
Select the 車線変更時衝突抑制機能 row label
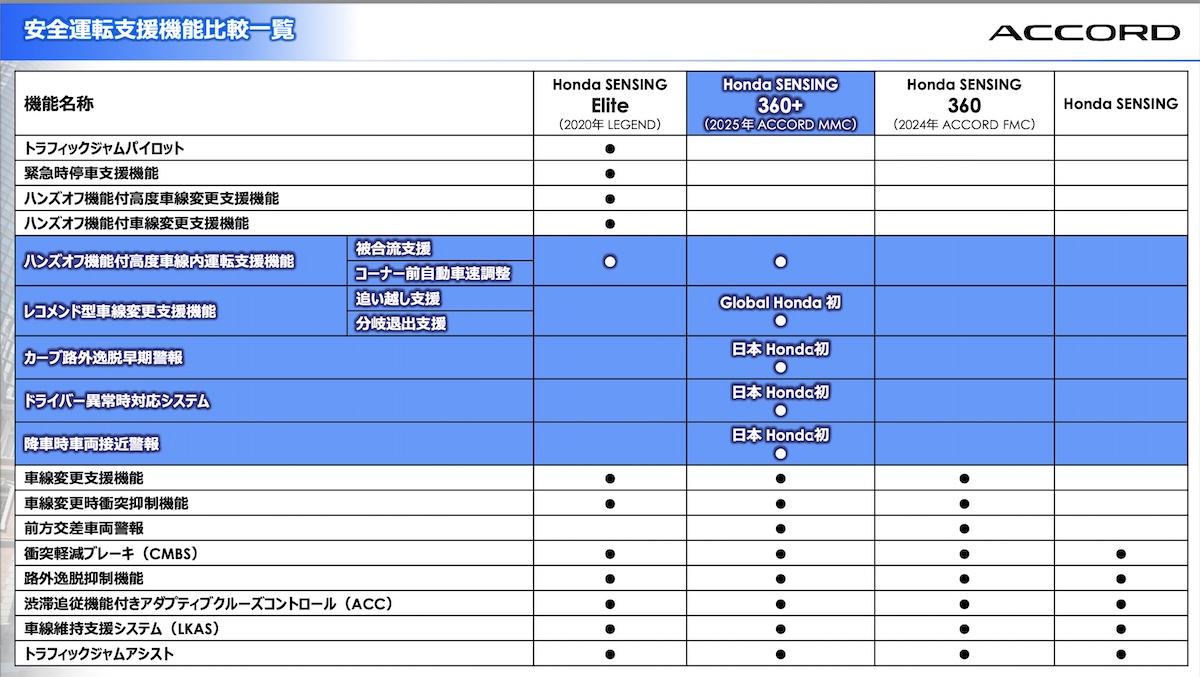pos(105,503)
